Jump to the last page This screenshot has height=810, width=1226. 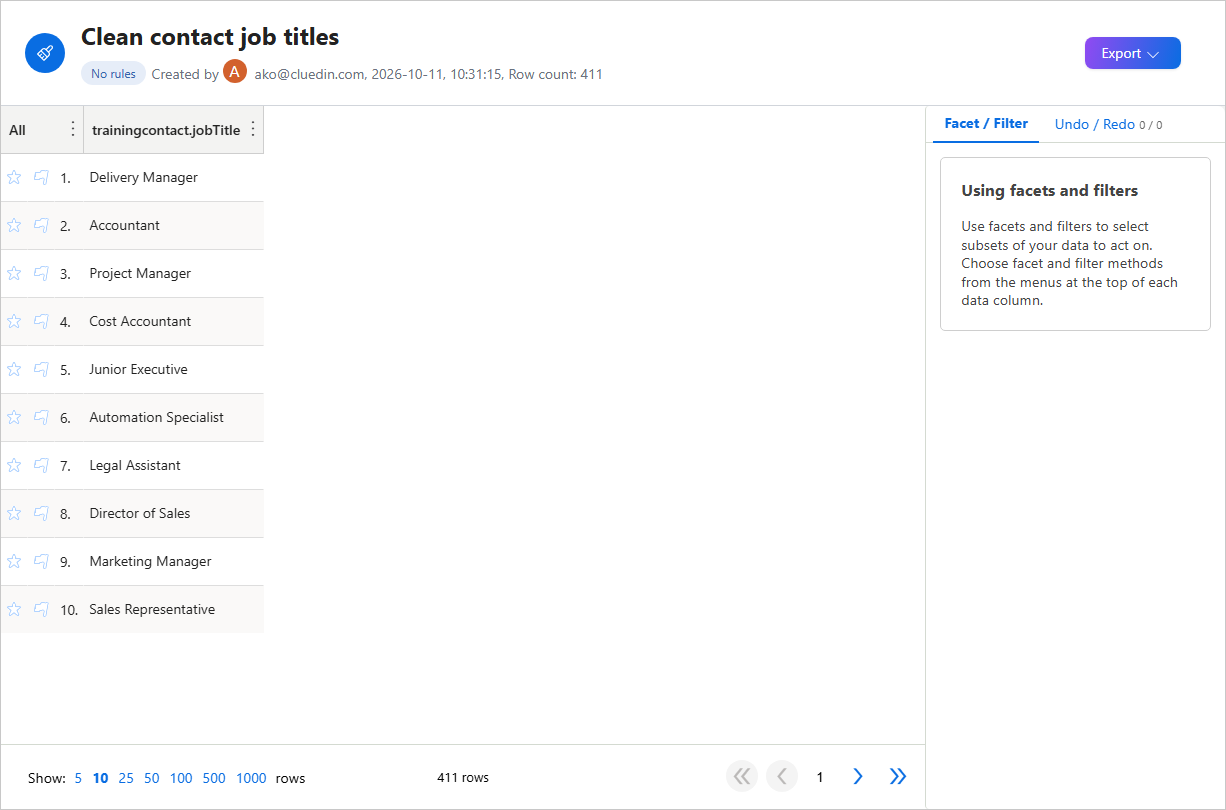click(x=897, y=777)
